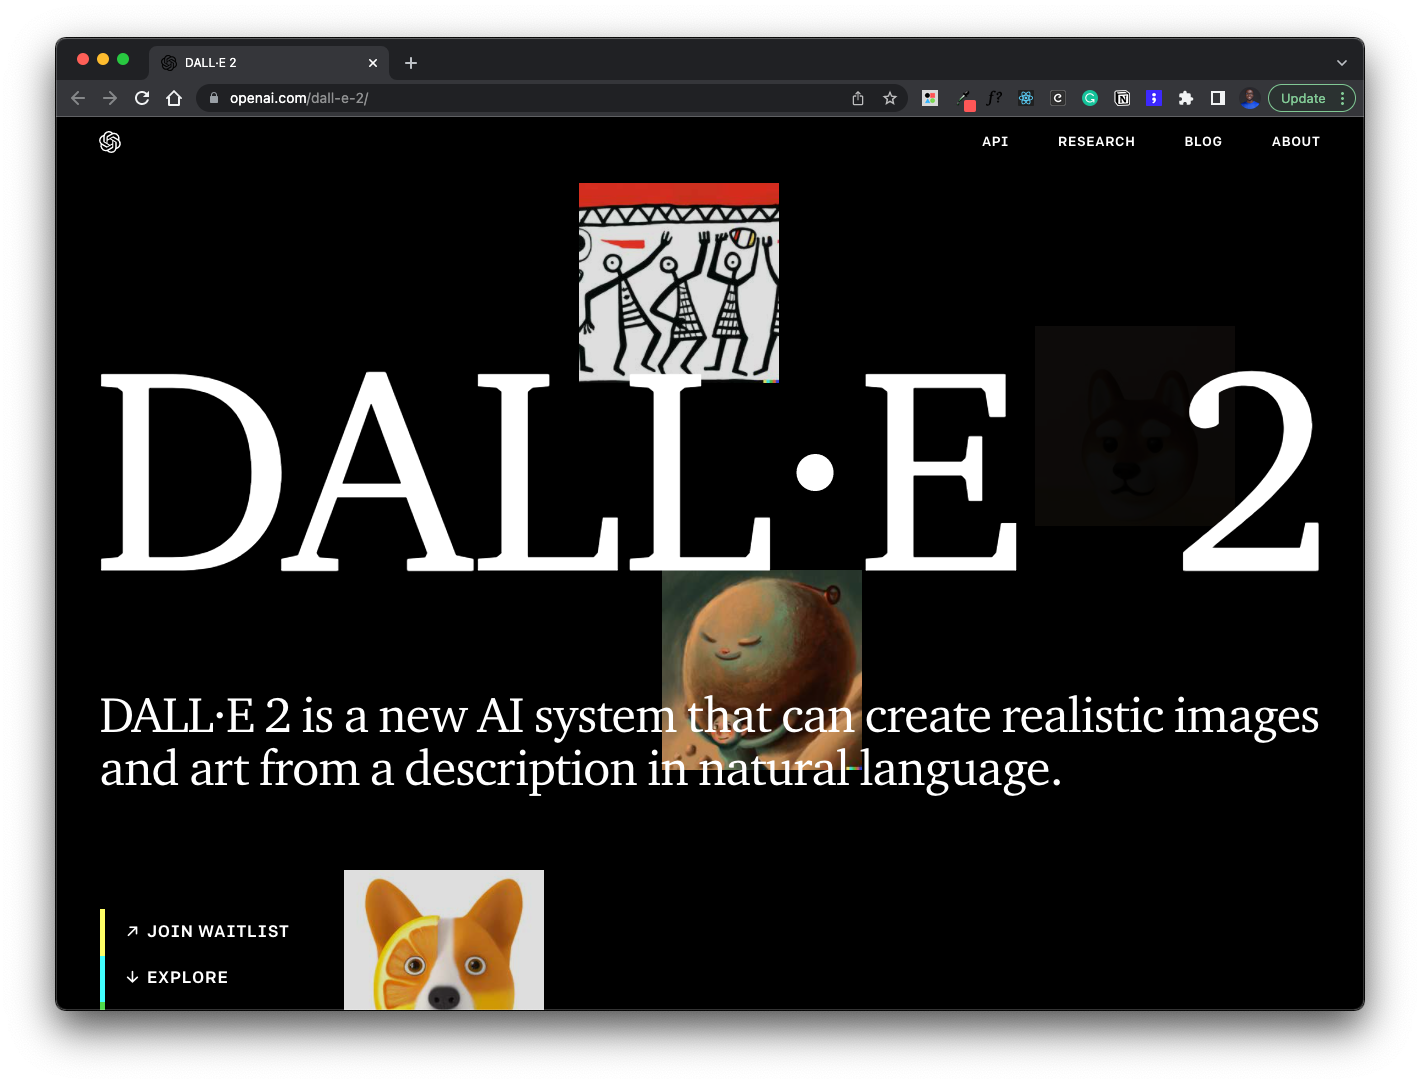Go forward in browser history
Viewport: 1420px width, 1084px height.
pos(110,98)
